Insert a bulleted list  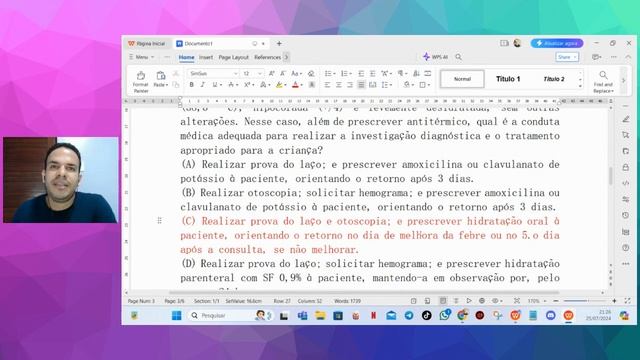pyautogui.click(x=329, y=73)
